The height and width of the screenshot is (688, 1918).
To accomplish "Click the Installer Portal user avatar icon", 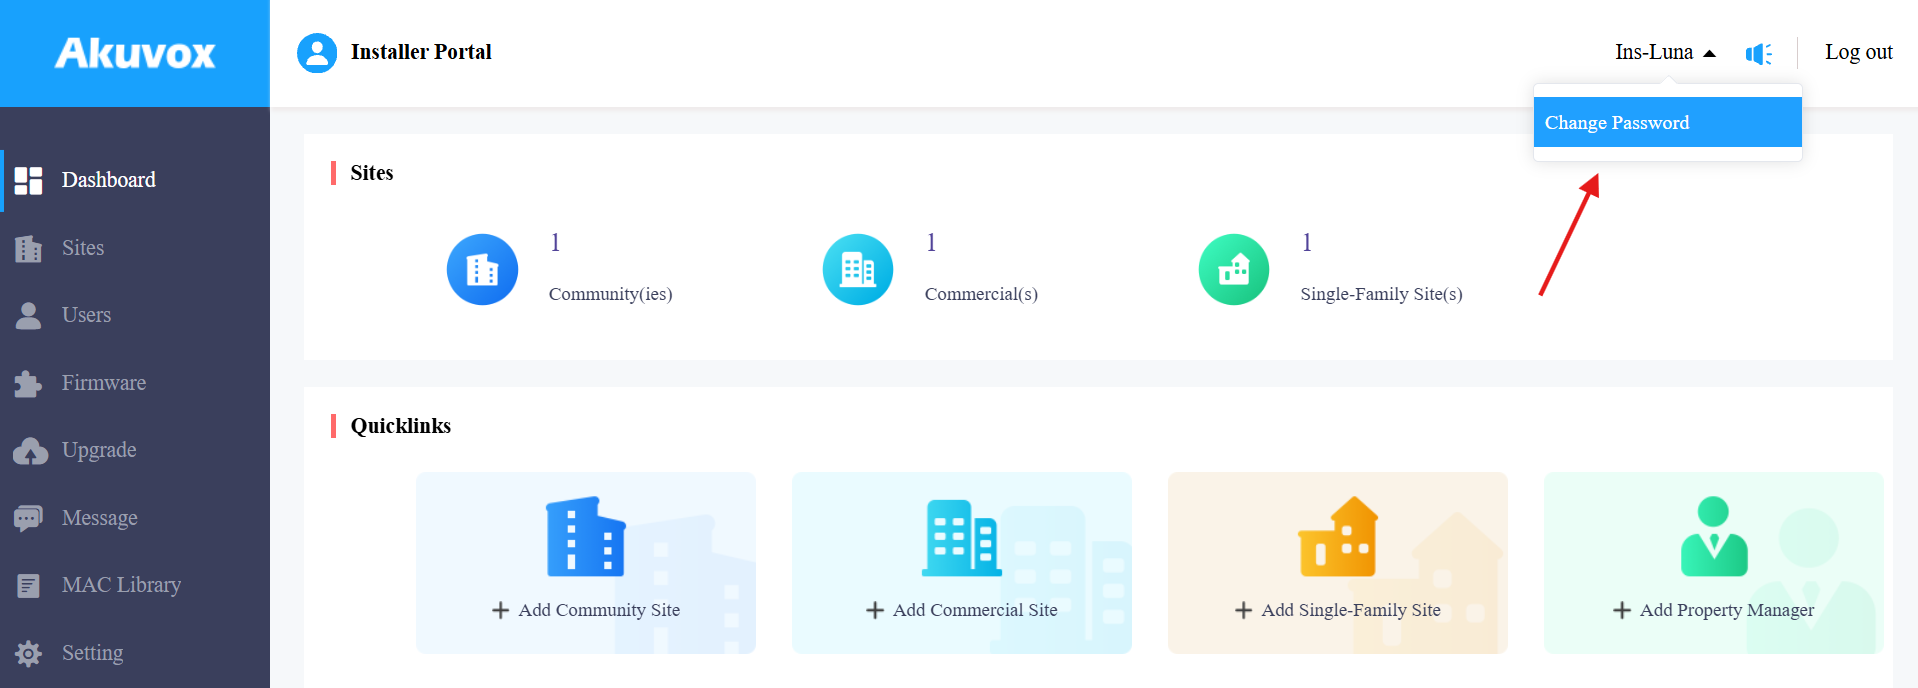I will 317,53.
